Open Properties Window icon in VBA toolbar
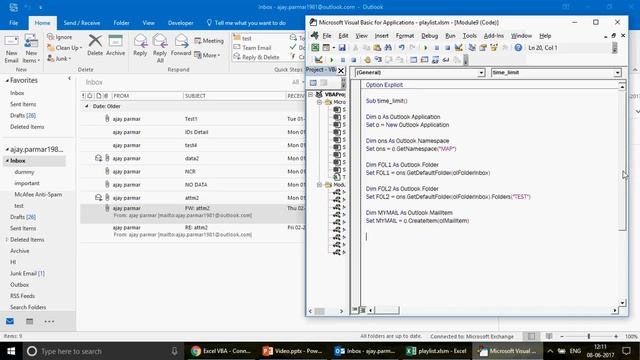 point(483,48)
